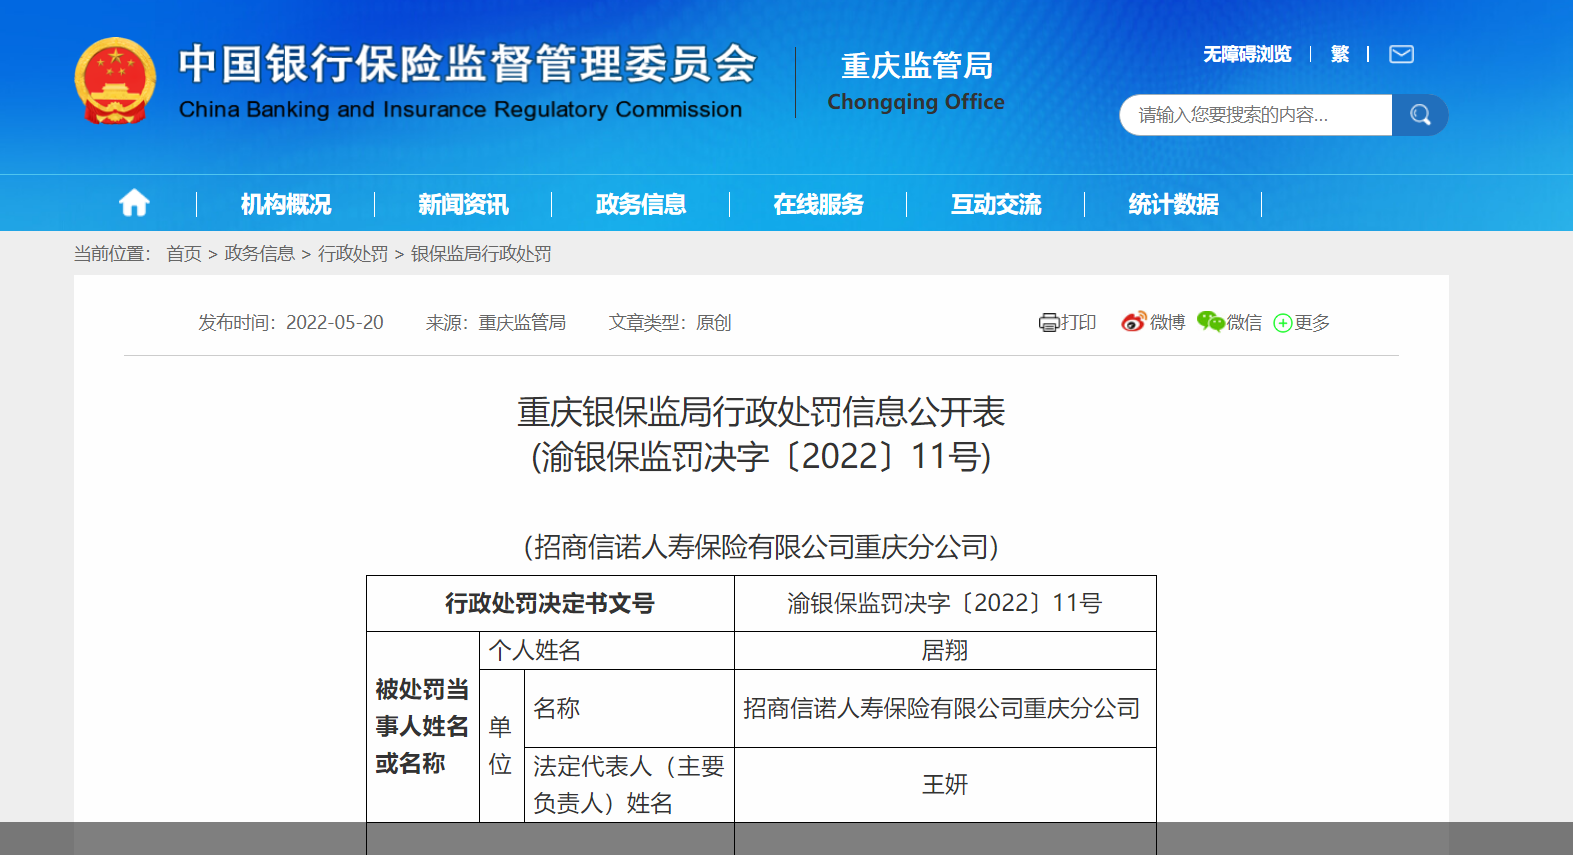
Task: Click the search magnifier button
Action: [x=1420, y=115]
